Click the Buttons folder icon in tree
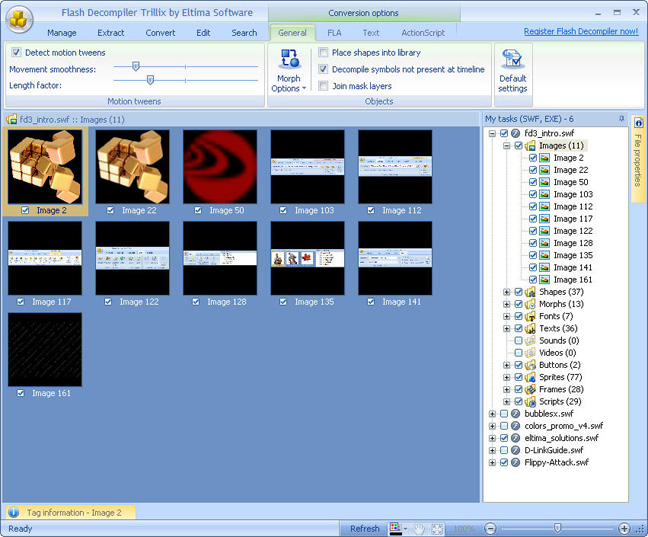 pos(530,365)
